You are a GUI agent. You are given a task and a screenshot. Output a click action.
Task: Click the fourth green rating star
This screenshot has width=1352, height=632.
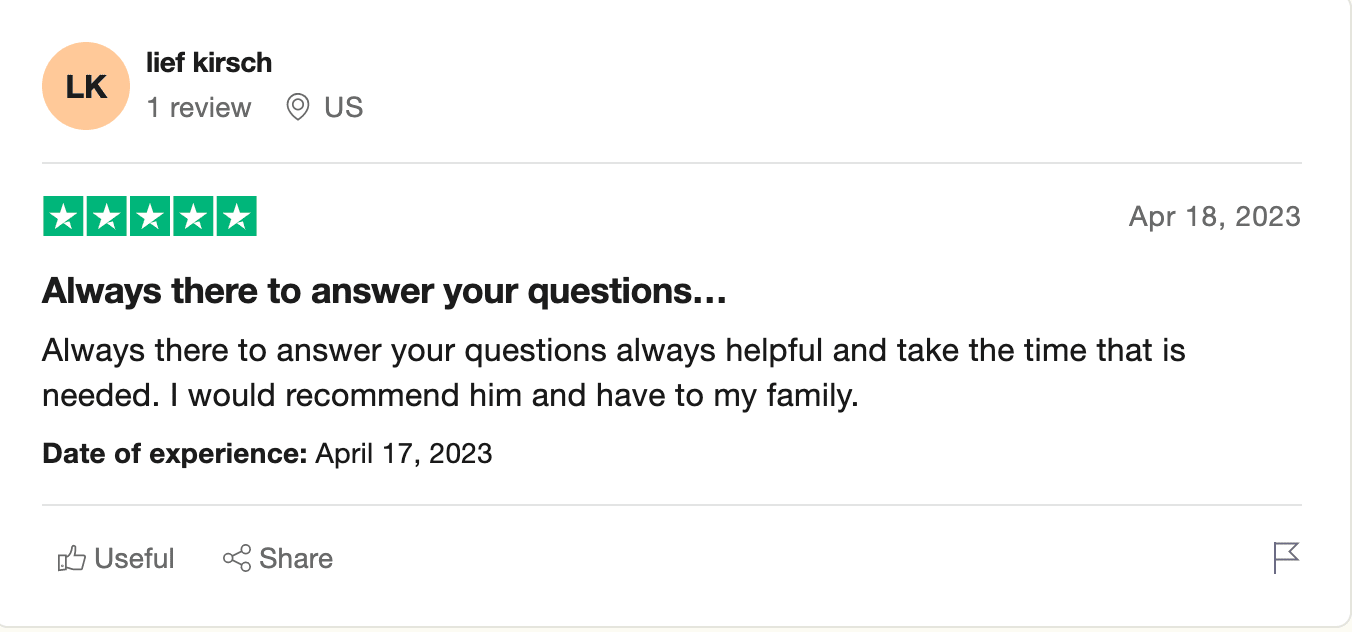[x=193, y=217]
